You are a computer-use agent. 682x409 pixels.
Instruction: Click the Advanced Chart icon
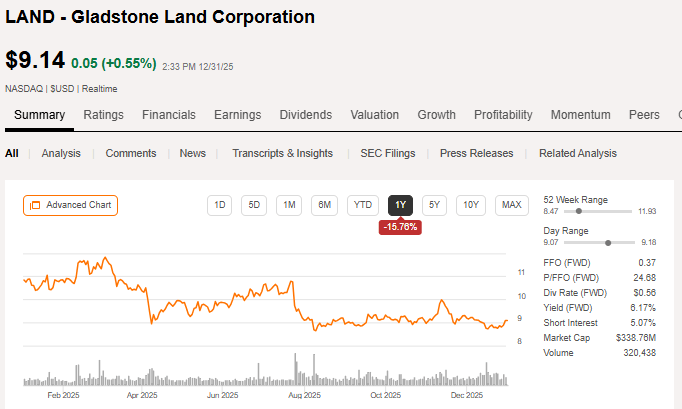[35, 205]
